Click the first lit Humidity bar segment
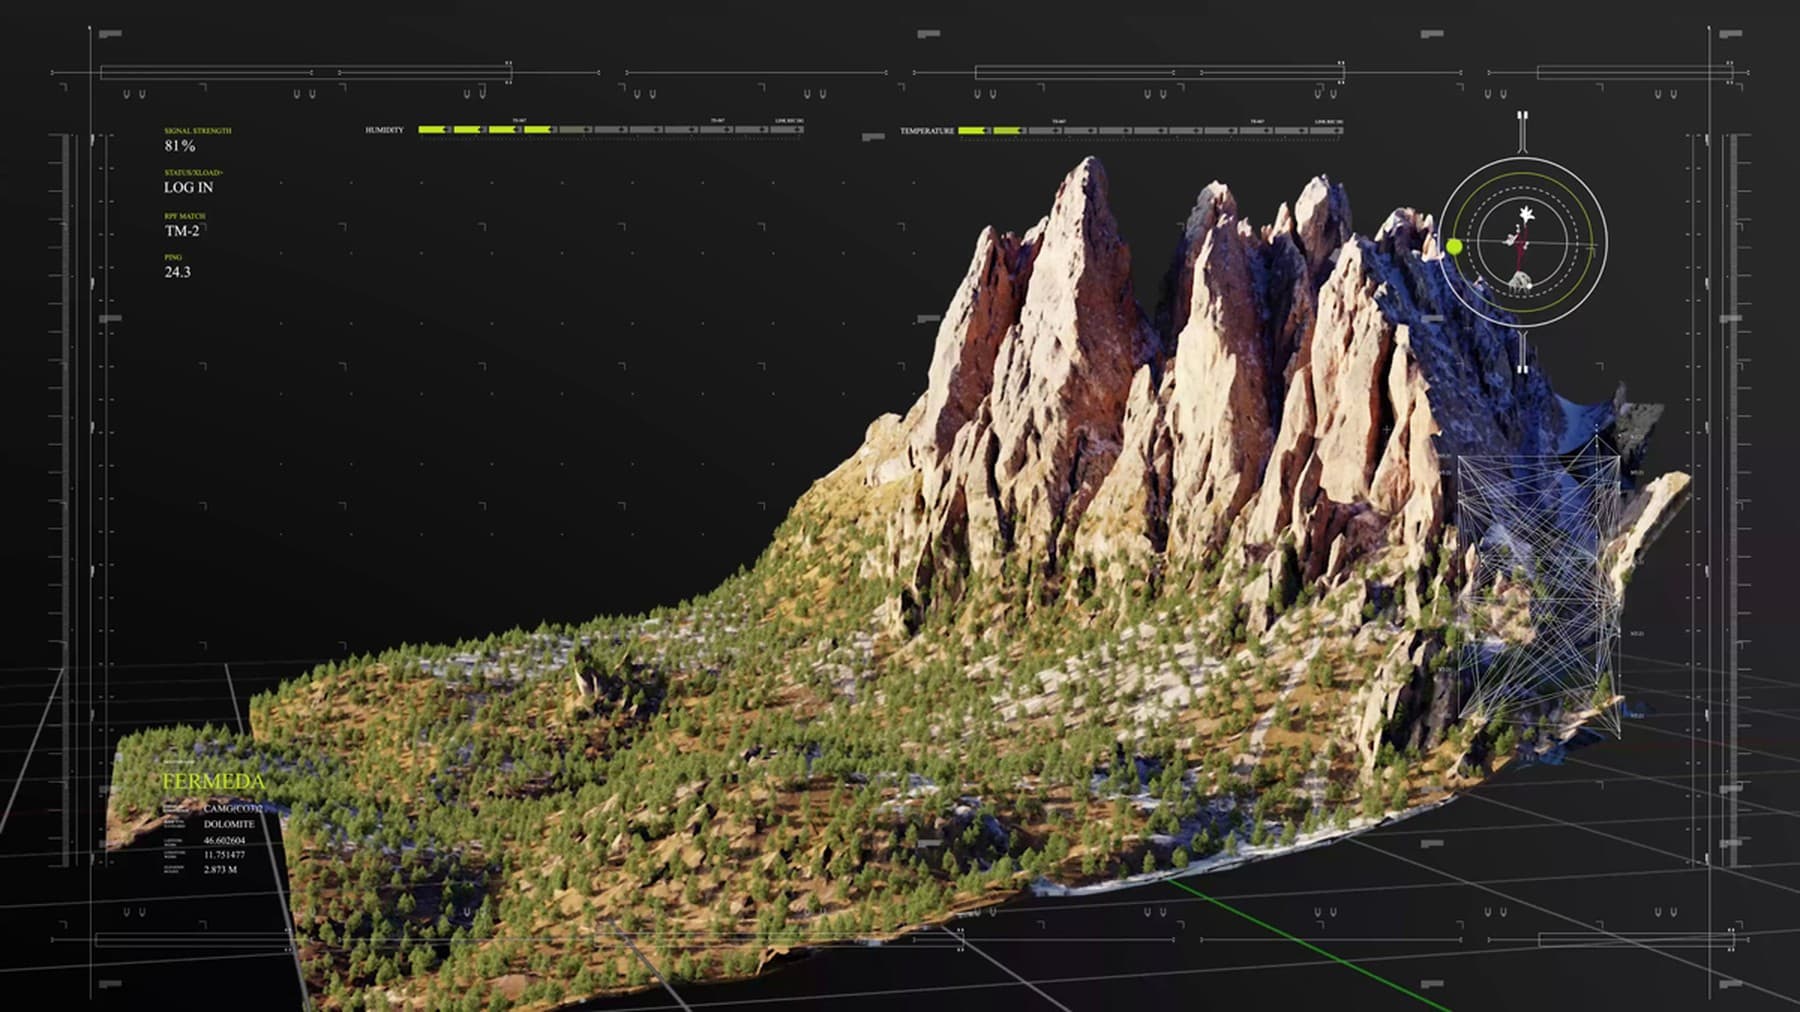Image resolution: width=1800 pixels, height=1012 pixels. pyautogui.click(x=433, y=130)
